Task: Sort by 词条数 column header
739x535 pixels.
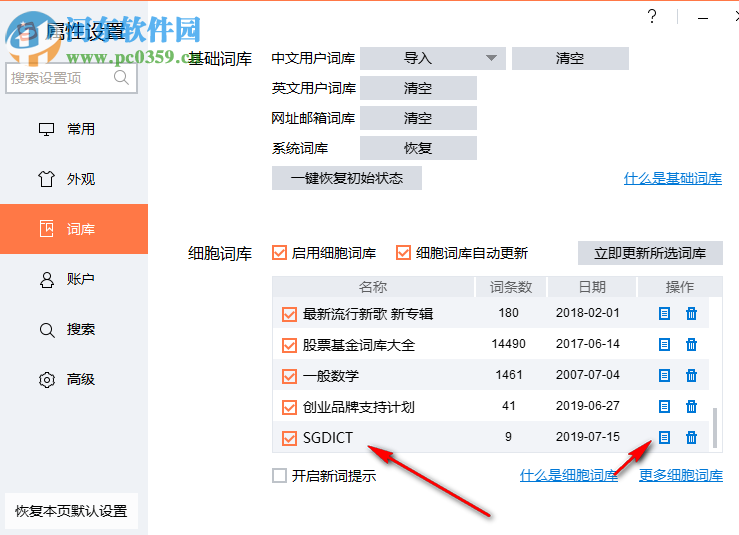Action: (x=511, y=287)
